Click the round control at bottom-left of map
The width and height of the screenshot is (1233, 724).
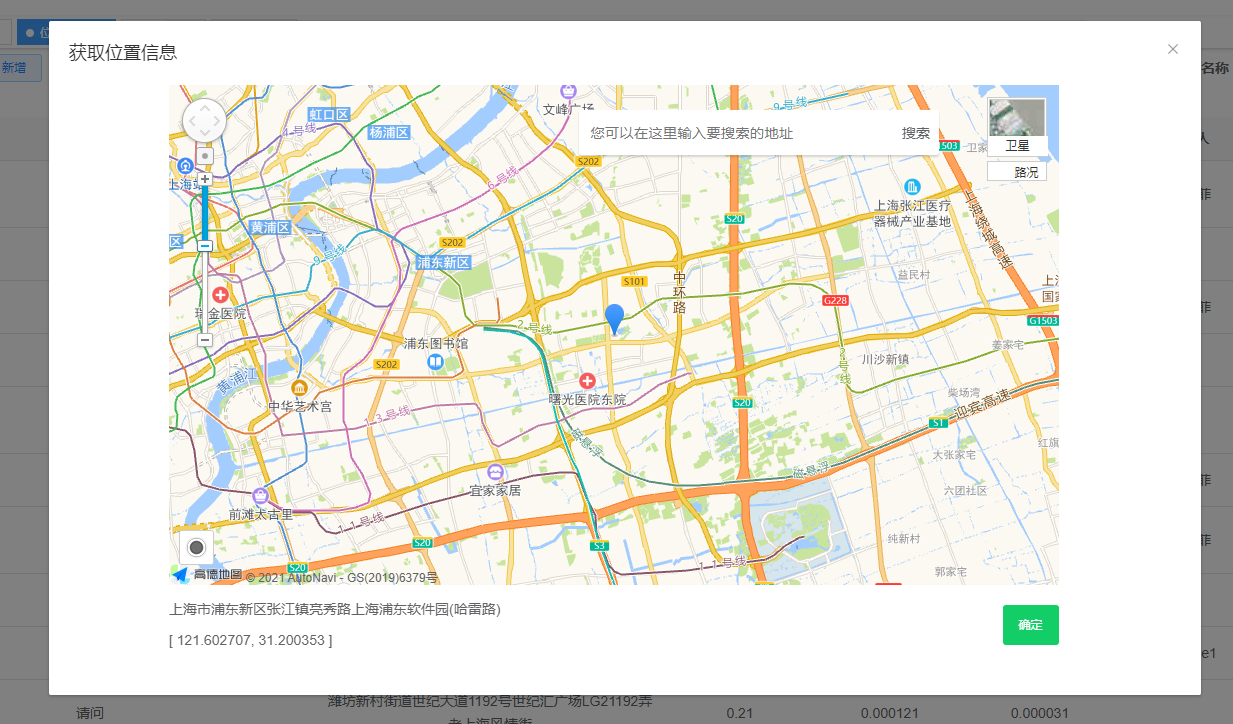[196, 547]
